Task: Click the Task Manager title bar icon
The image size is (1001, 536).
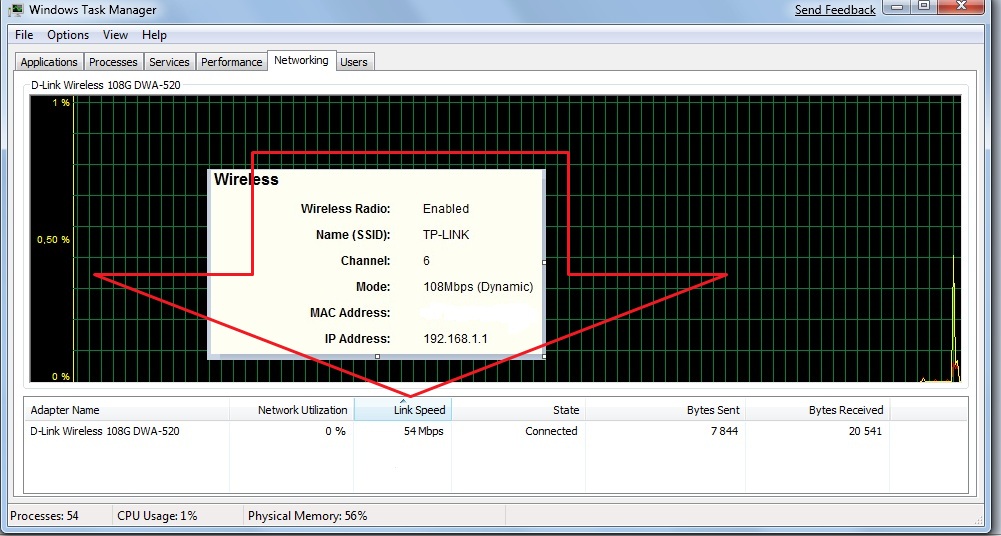Action: [15, 10]
